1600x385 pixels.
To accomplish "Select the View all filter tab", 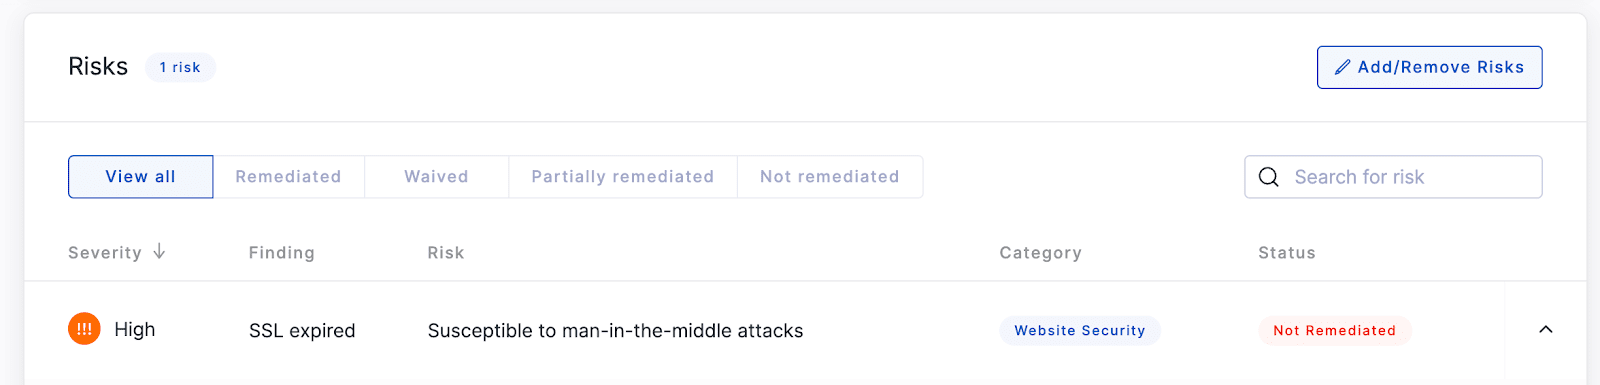I will 141,177.
